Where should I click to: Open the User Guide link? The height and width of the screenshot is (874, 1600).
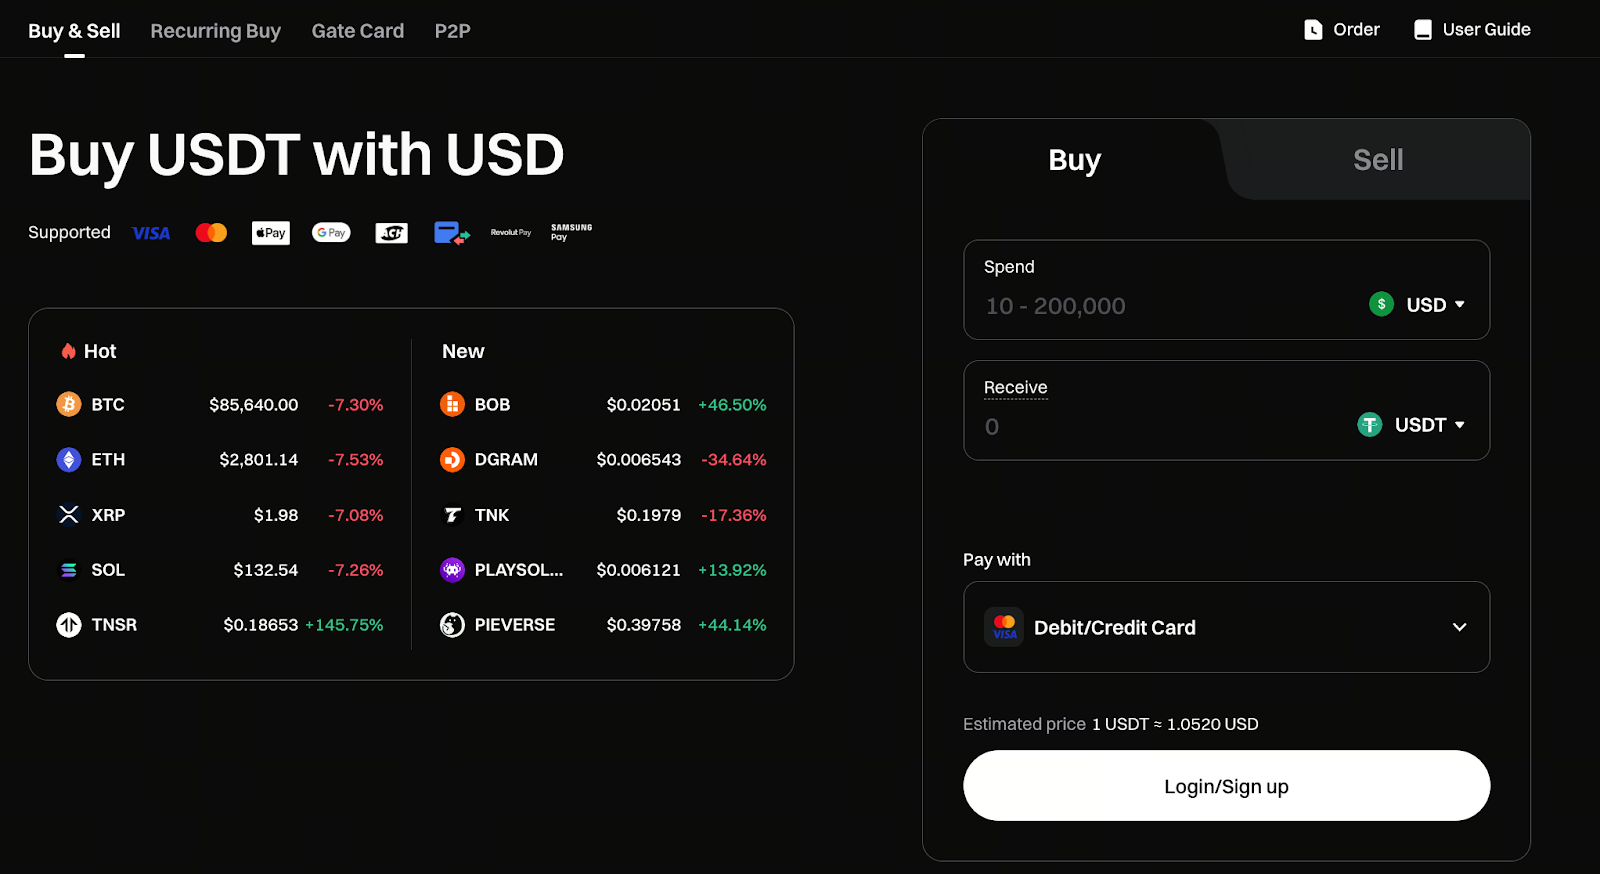point(1472,30)
